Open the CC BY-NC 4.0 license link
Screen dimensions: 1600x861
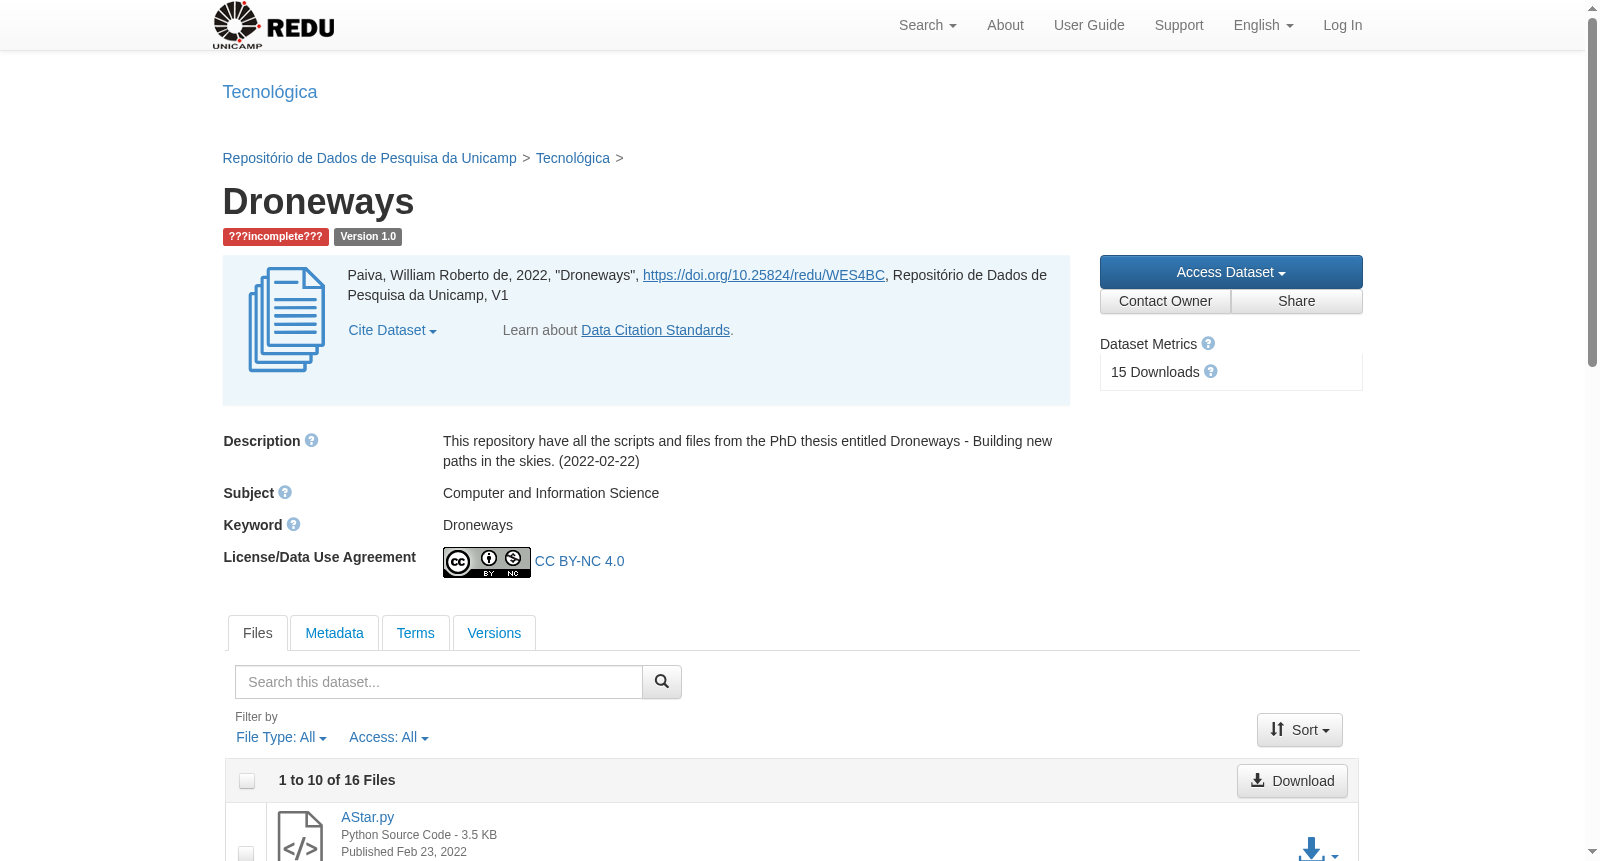tap(580, 561)
